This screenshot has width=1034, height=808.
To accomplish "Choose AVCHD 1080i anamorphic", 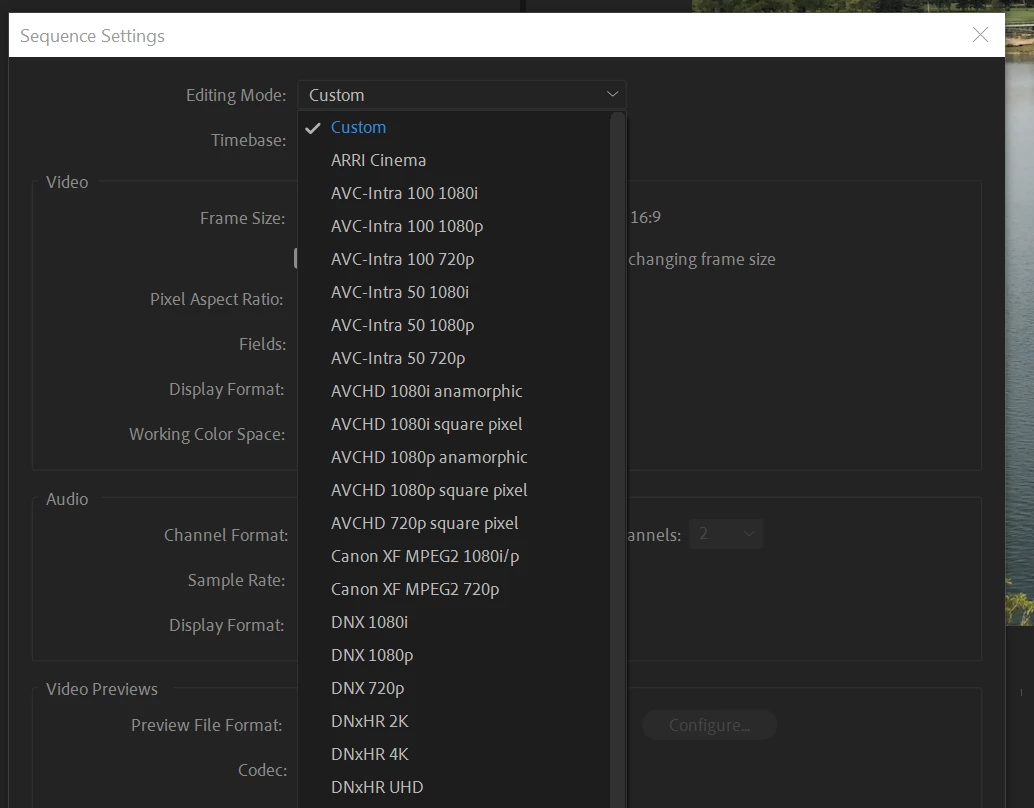I will 454,391.
